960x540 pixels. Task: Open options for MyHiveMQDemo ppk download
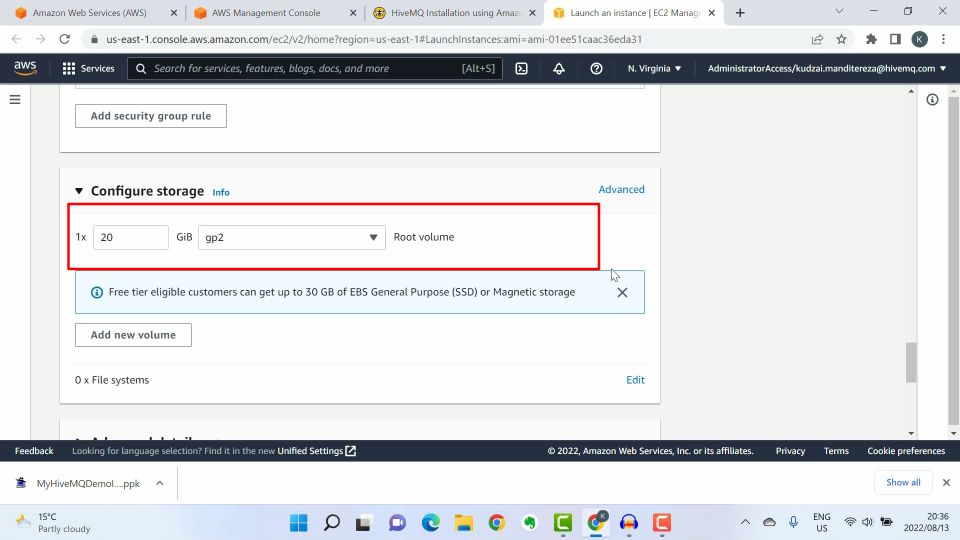(159, 483)
